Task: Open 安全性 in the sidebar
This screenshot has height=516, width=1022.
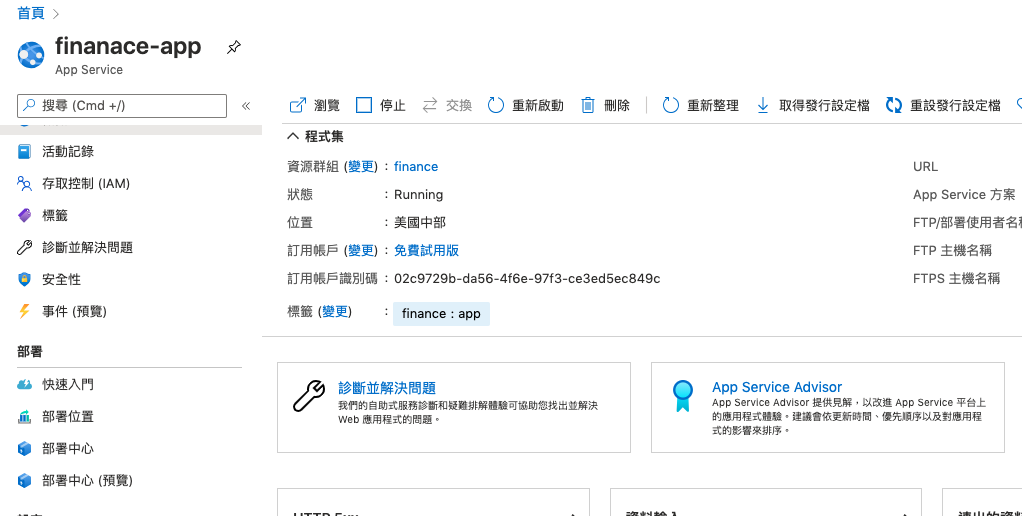Action: point(61,280)
